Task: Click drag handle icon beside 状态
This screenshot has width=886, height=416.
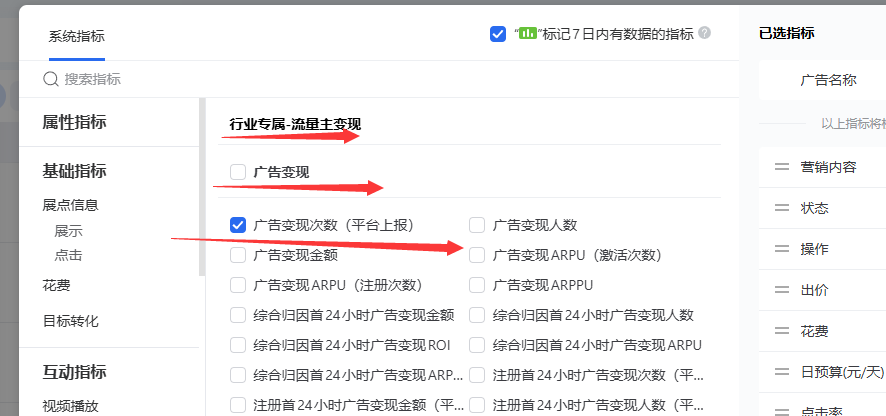Action: 781,208
